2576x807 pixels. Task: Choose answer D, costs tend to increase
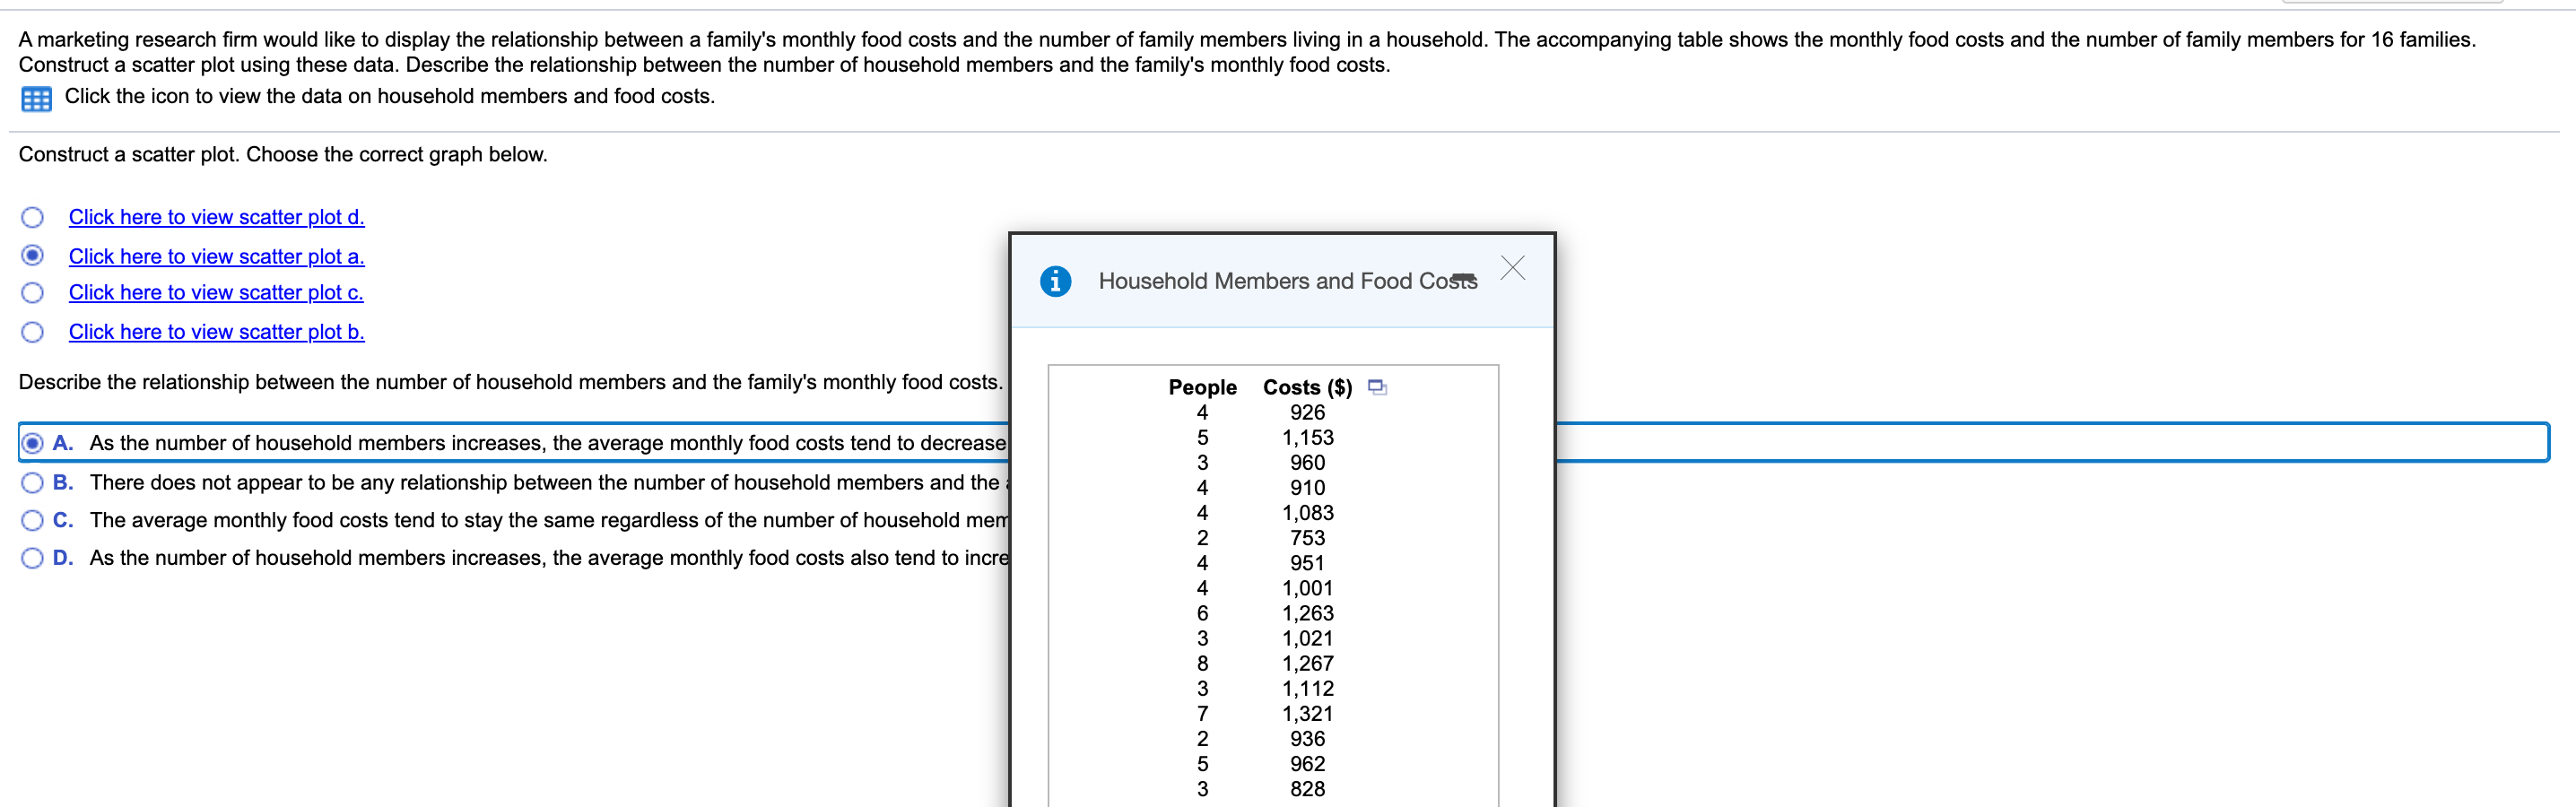tap(33, 558)
